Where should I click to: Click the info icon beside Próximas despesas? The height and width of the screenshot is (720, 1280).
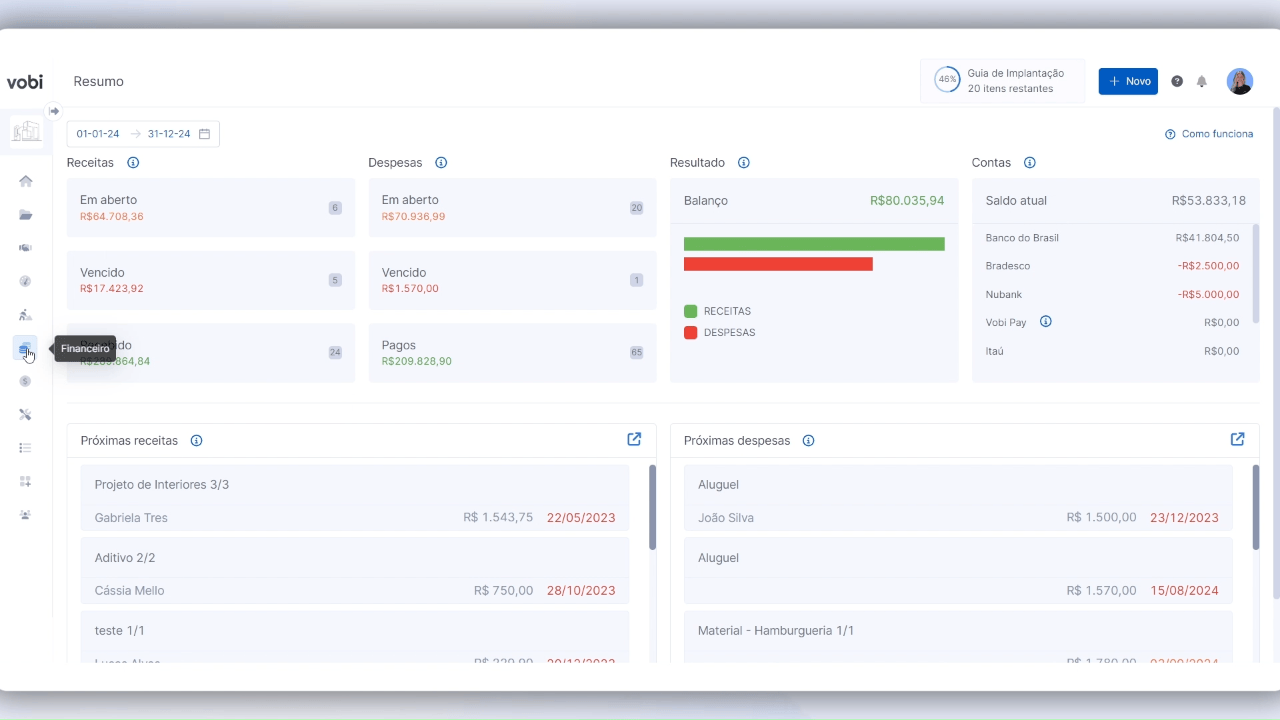809,441
